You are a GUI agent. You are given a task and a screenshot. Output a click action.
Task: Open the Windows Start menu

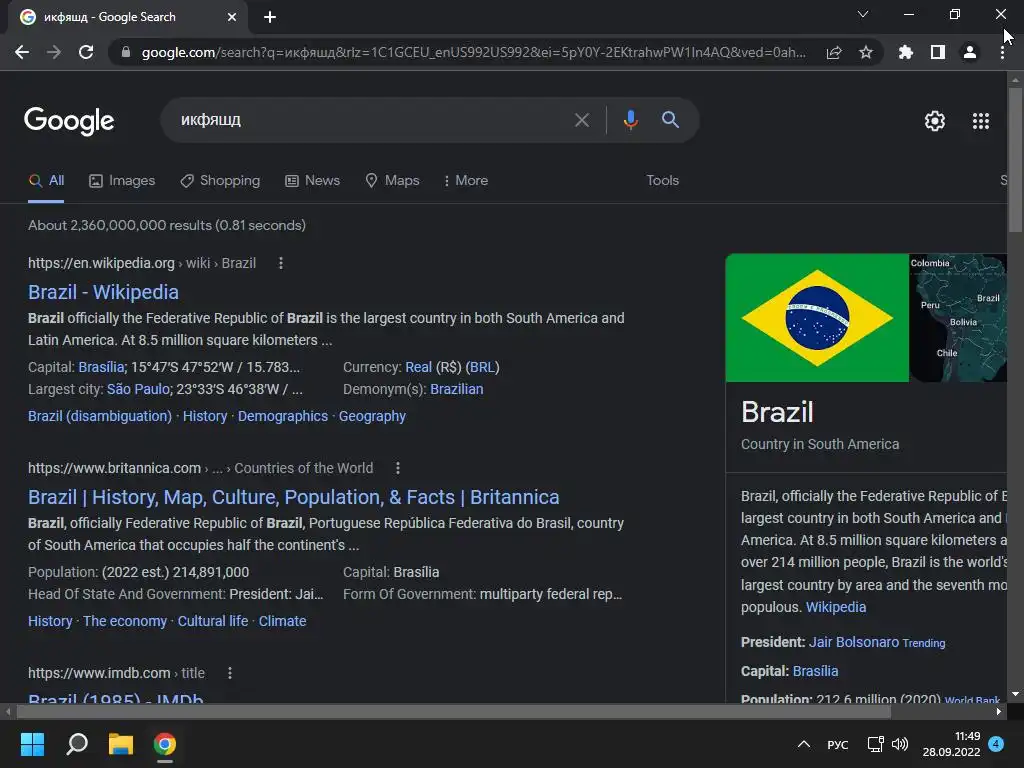tap(33, 744)
